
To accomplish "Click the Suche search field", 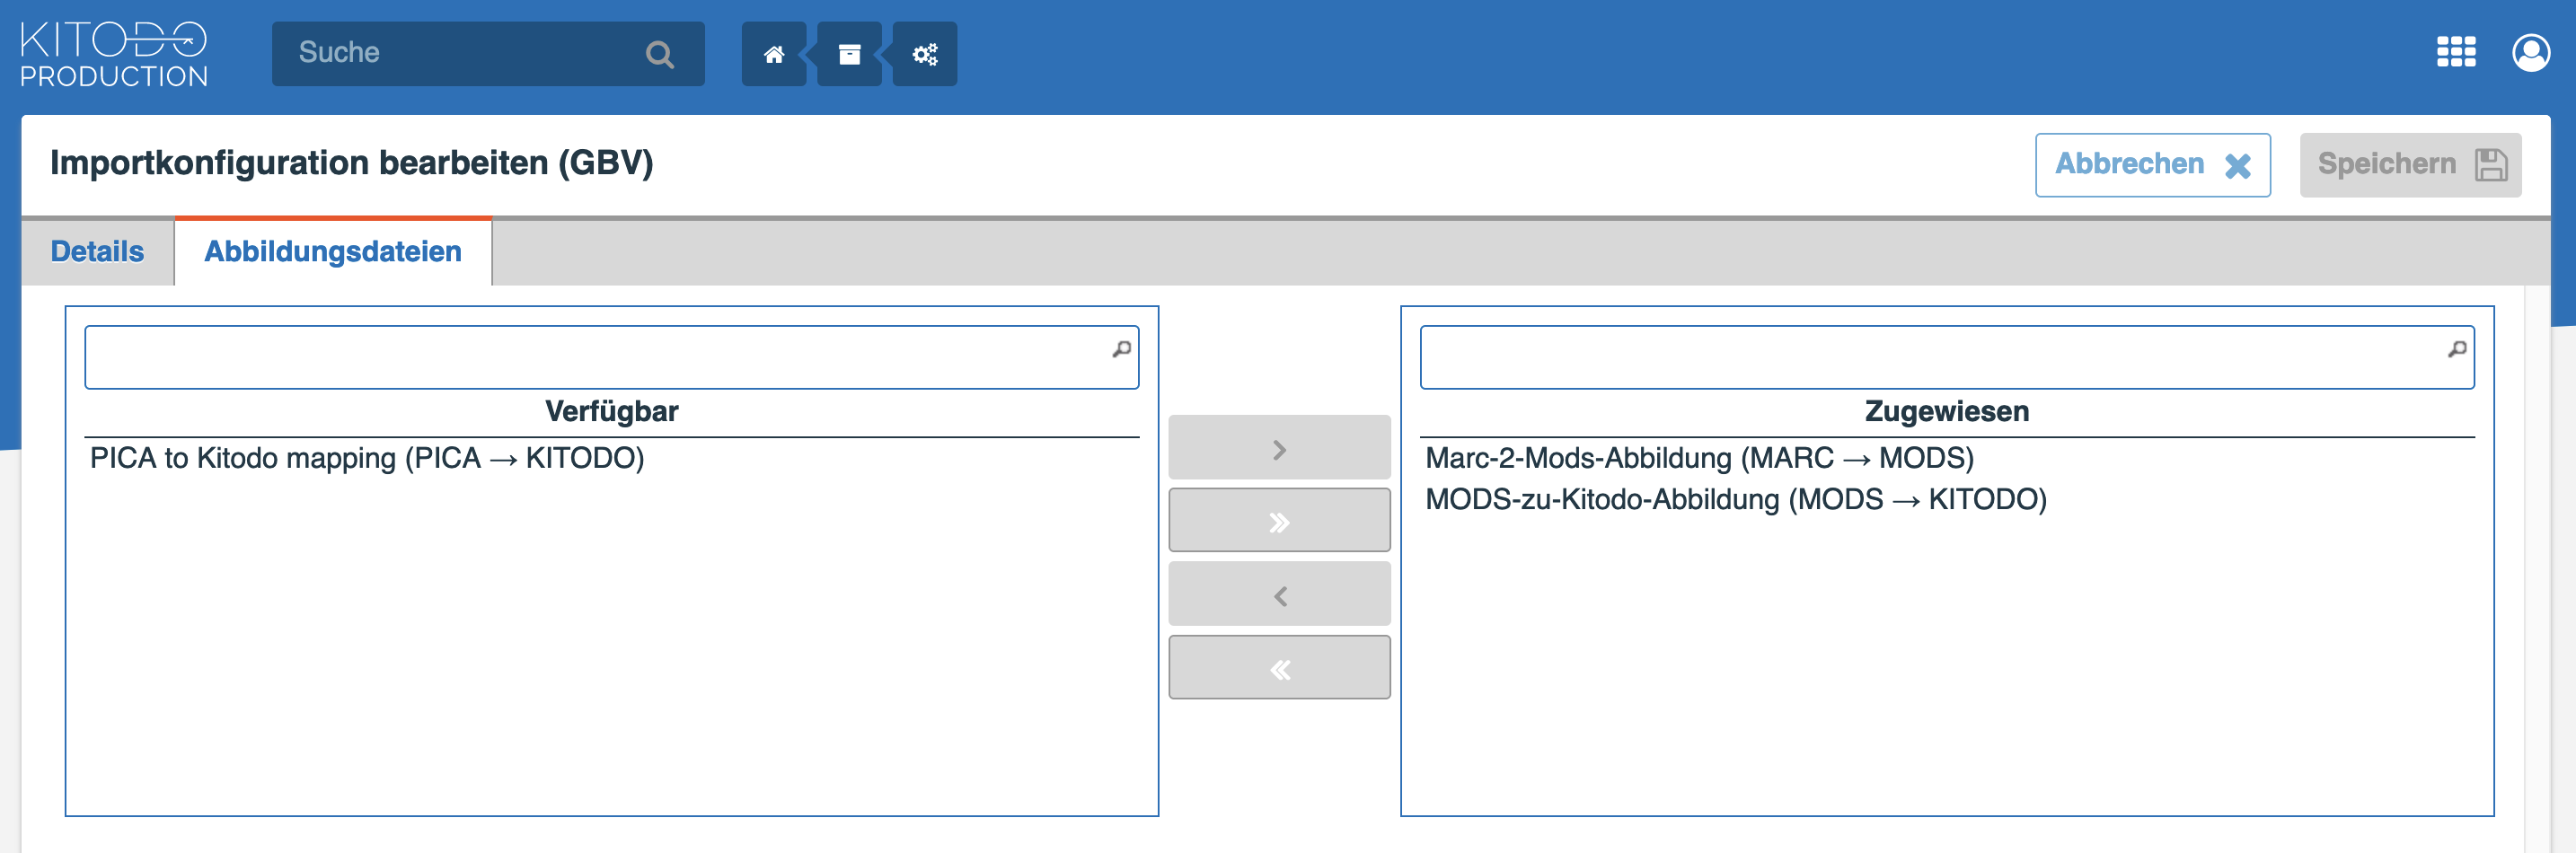I will [x=488, y=53].
